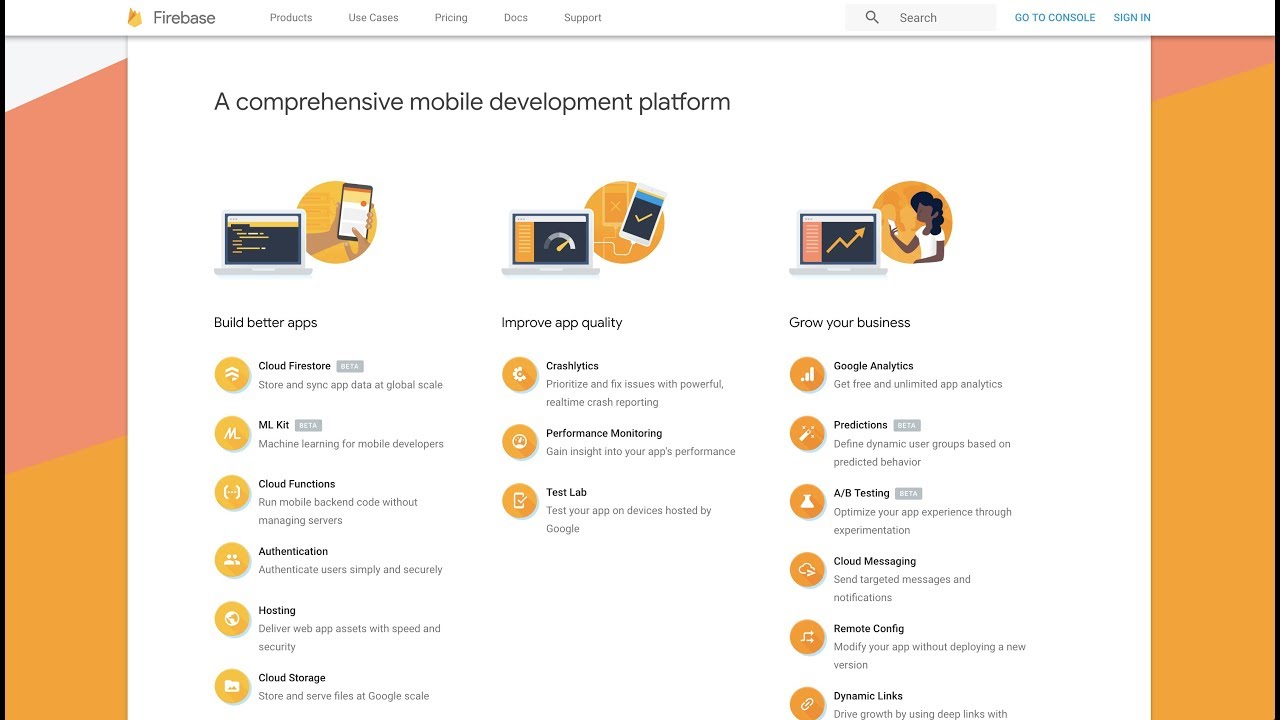Click 'A comprehensive mobile development platform' heading

click(472, 102)
